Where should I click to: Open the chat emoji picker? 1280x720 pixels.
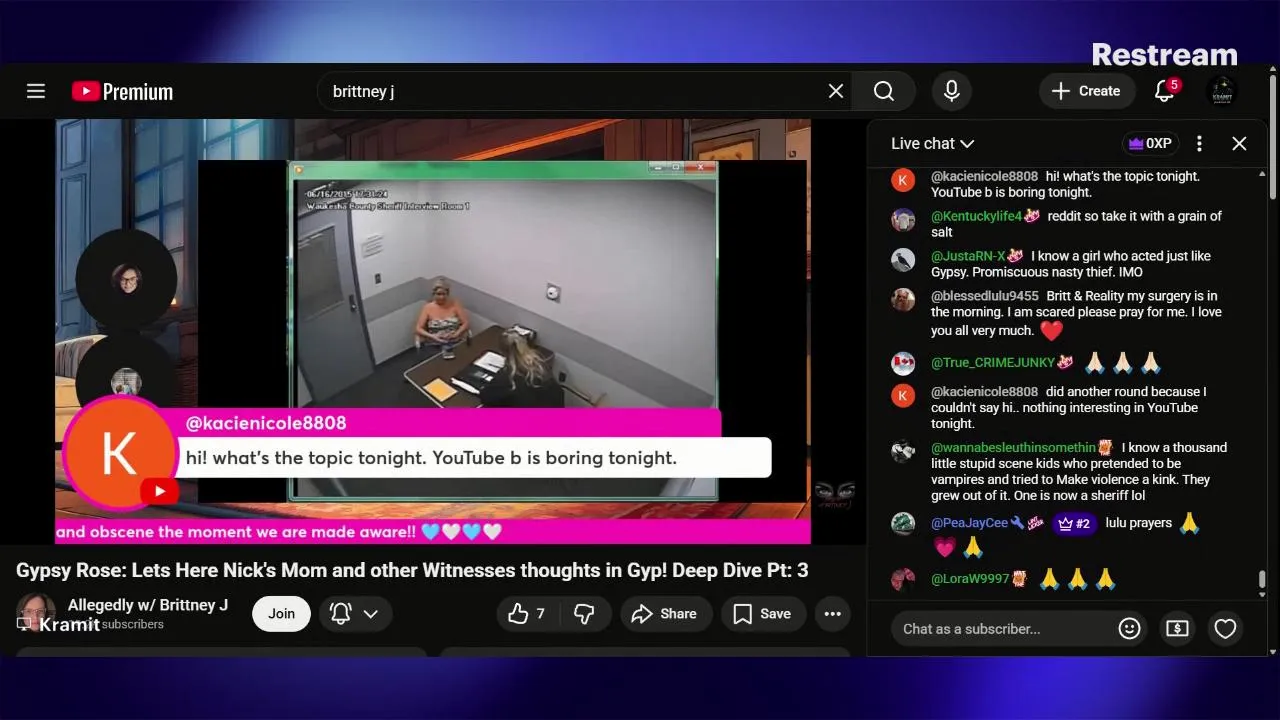[1129, 629]
